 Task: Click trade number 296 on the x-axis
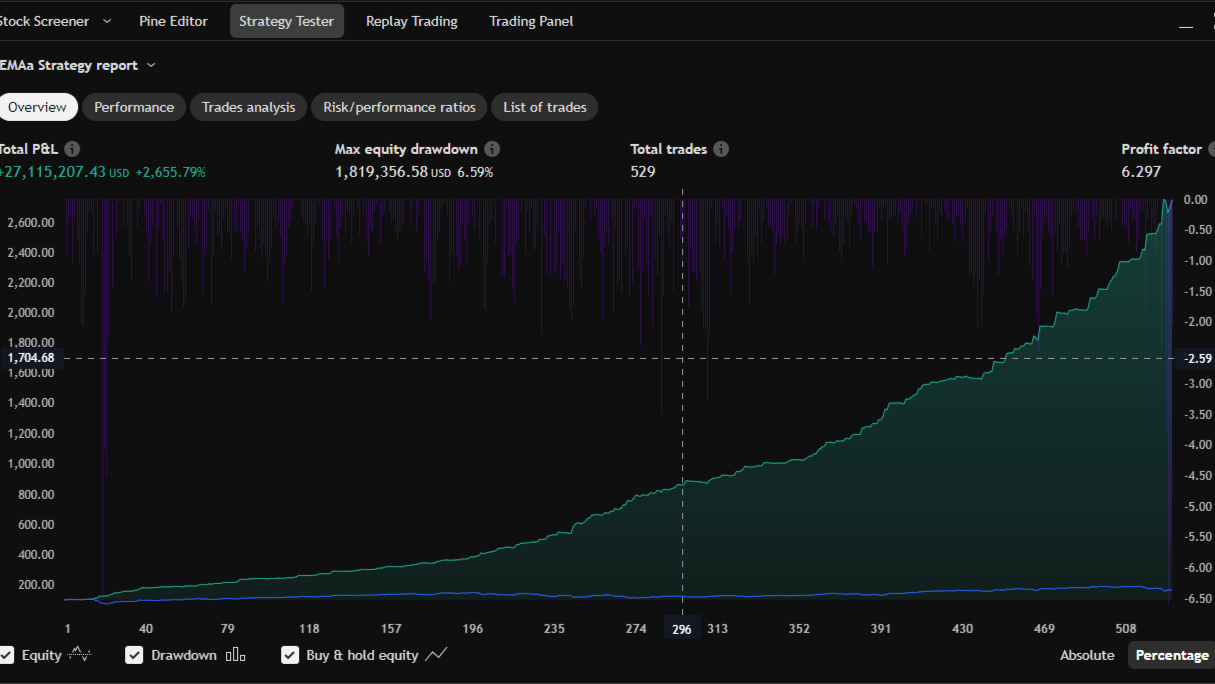pyautogui.click(x=682, y=629)
